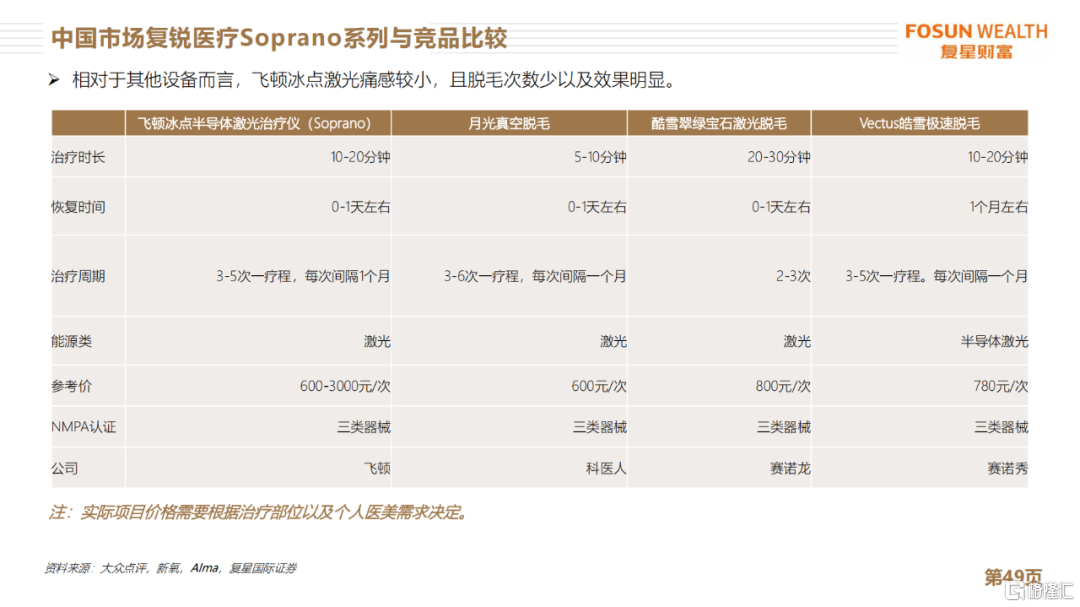1080x607 pixels.
Task: Click the source line 资料来源：大众点评
Action: tap(171, 568)
